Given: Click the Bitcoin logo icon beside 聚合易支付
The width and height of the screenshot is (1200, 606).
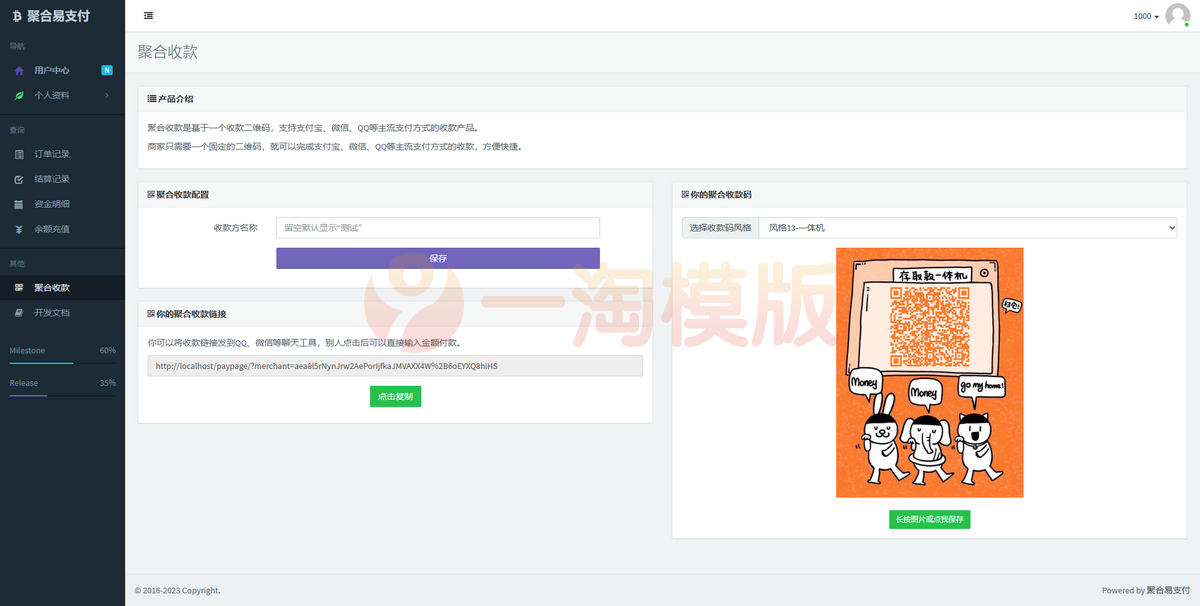Looking at the screenshot, I should coord(17,16).
